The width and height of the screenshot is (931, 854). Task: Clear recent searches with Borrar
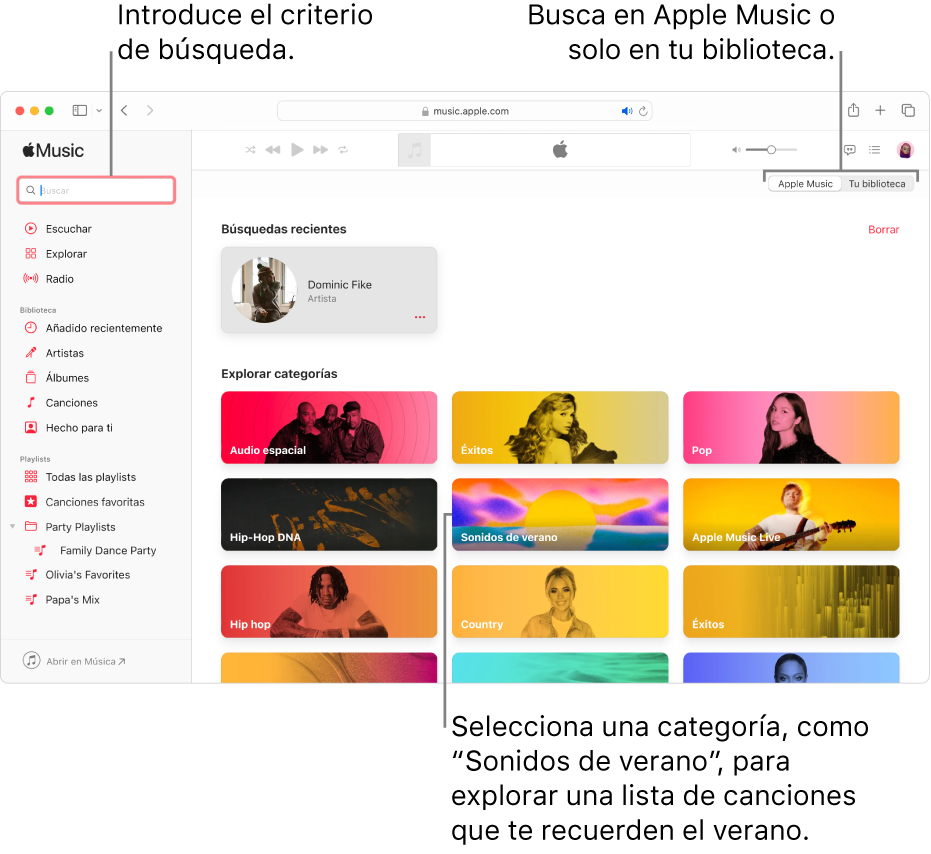pyautogui.click(x=884, y=229)
